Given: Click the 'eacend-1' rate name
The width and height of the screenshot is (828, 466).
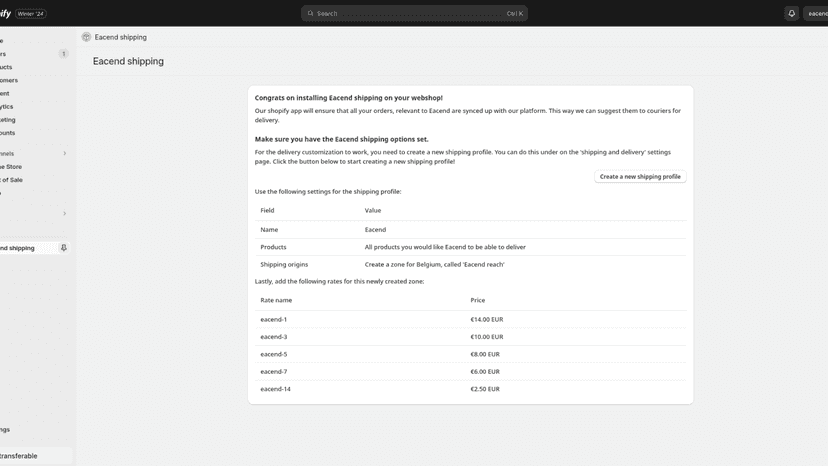Looking at the screenshot, I should click(274, 320).
